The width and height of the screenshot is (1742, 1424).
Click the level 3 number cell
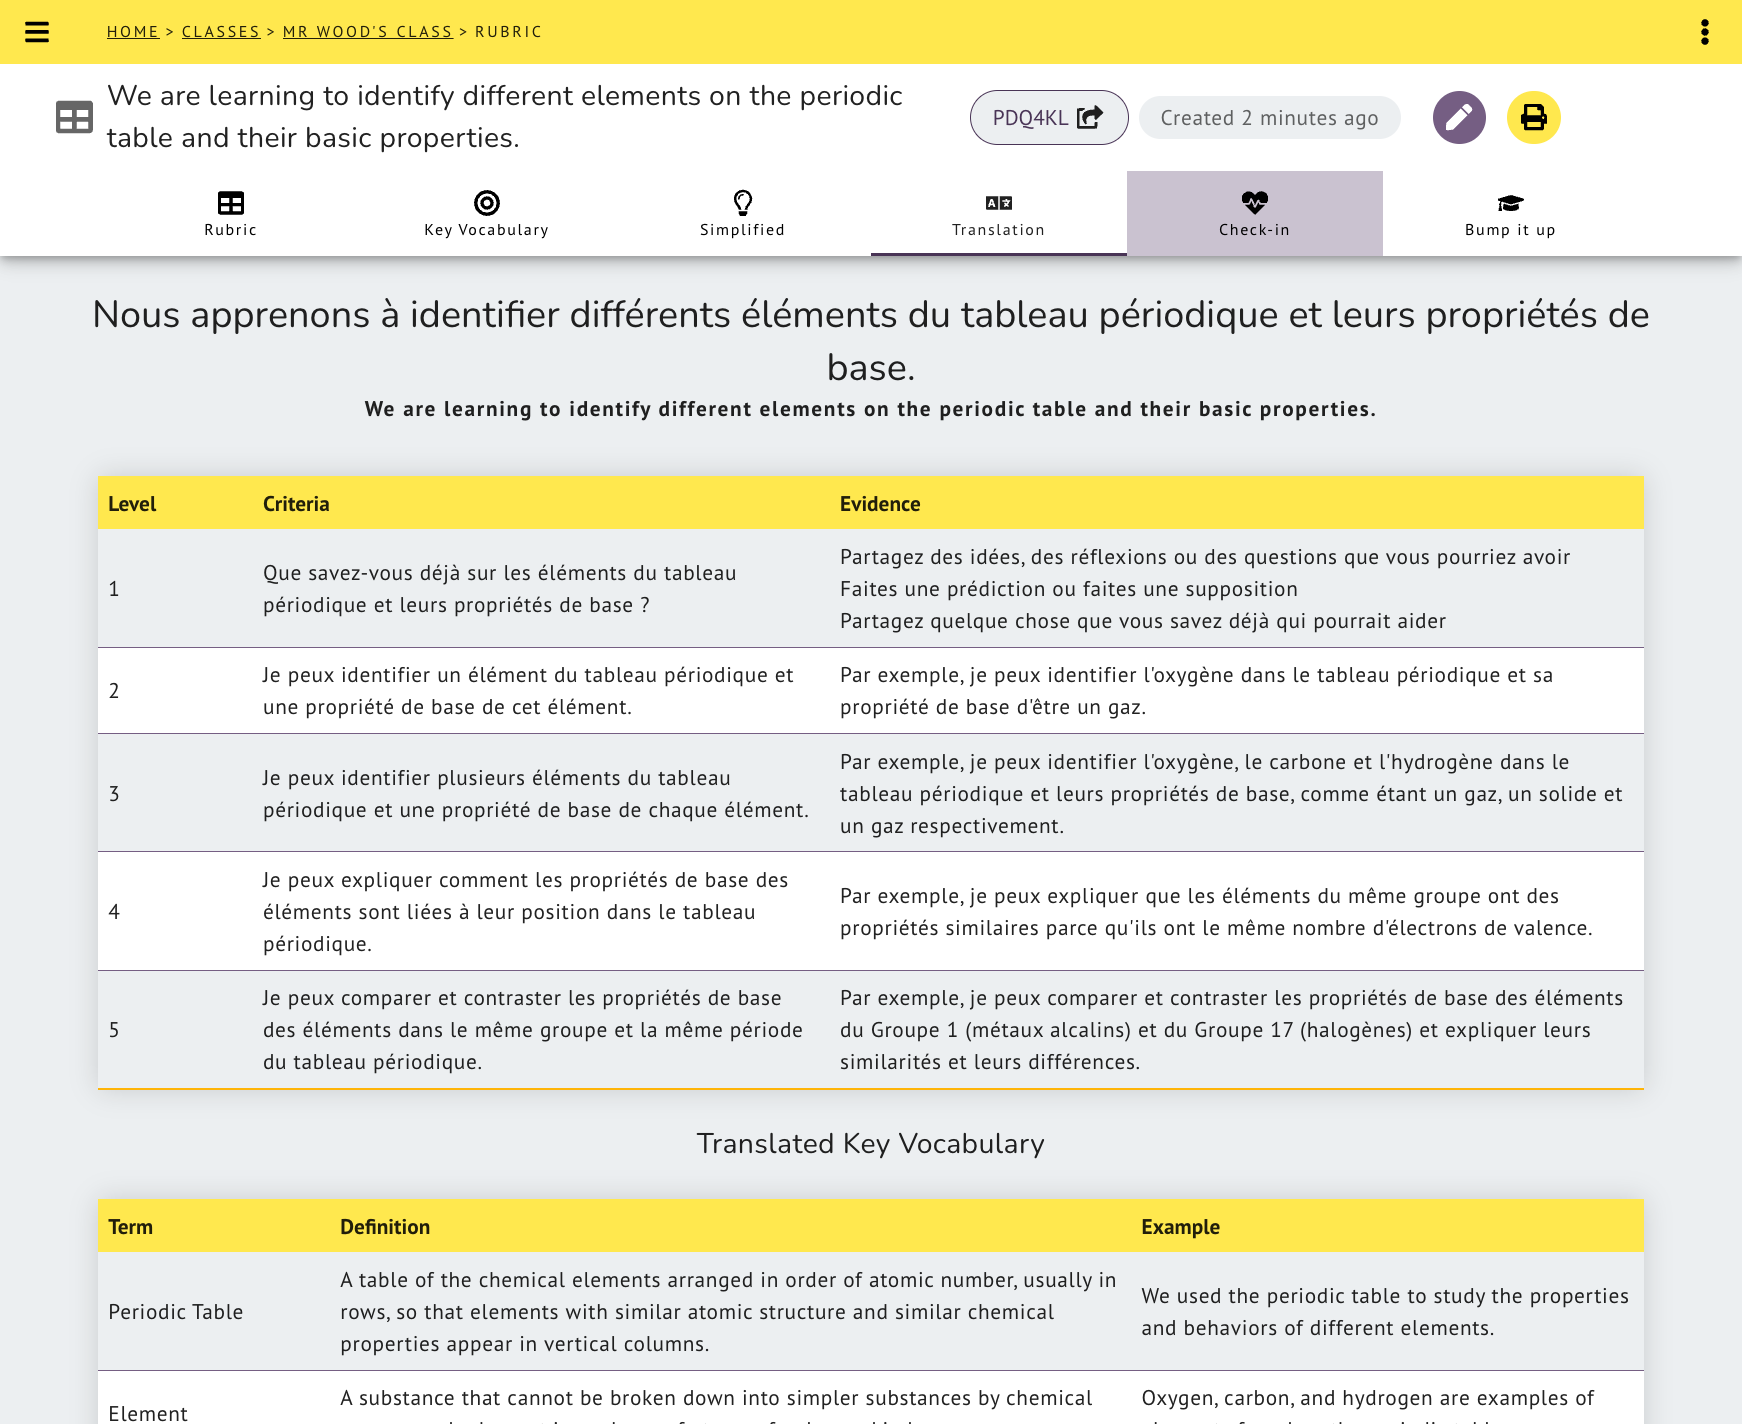(114, 794)
